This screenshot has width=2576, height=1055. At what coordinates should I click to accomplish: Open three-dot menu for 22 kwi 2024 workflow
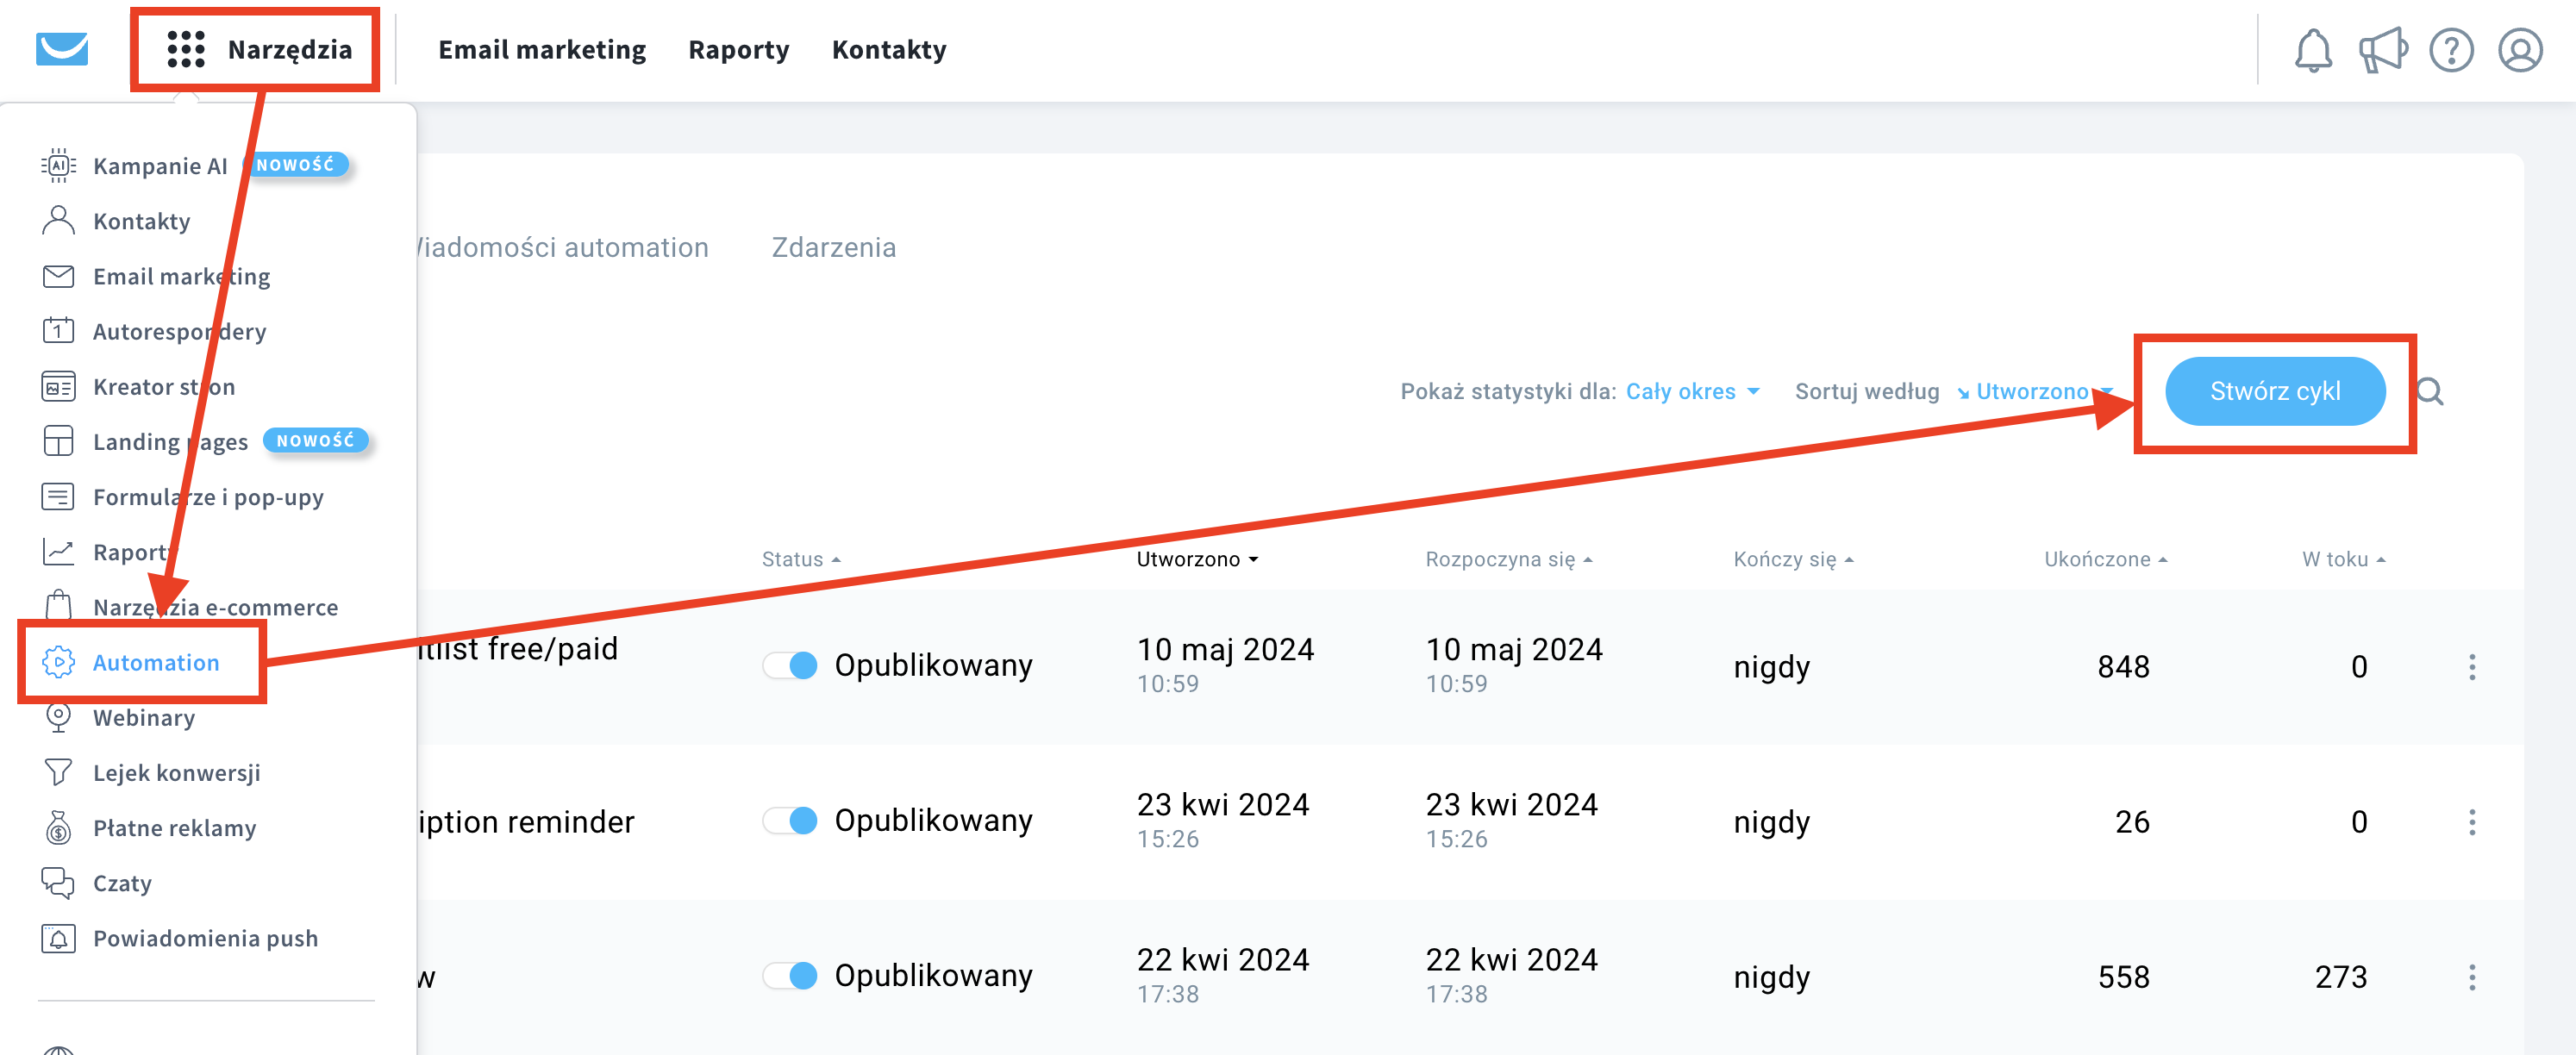click(2472, 977)
